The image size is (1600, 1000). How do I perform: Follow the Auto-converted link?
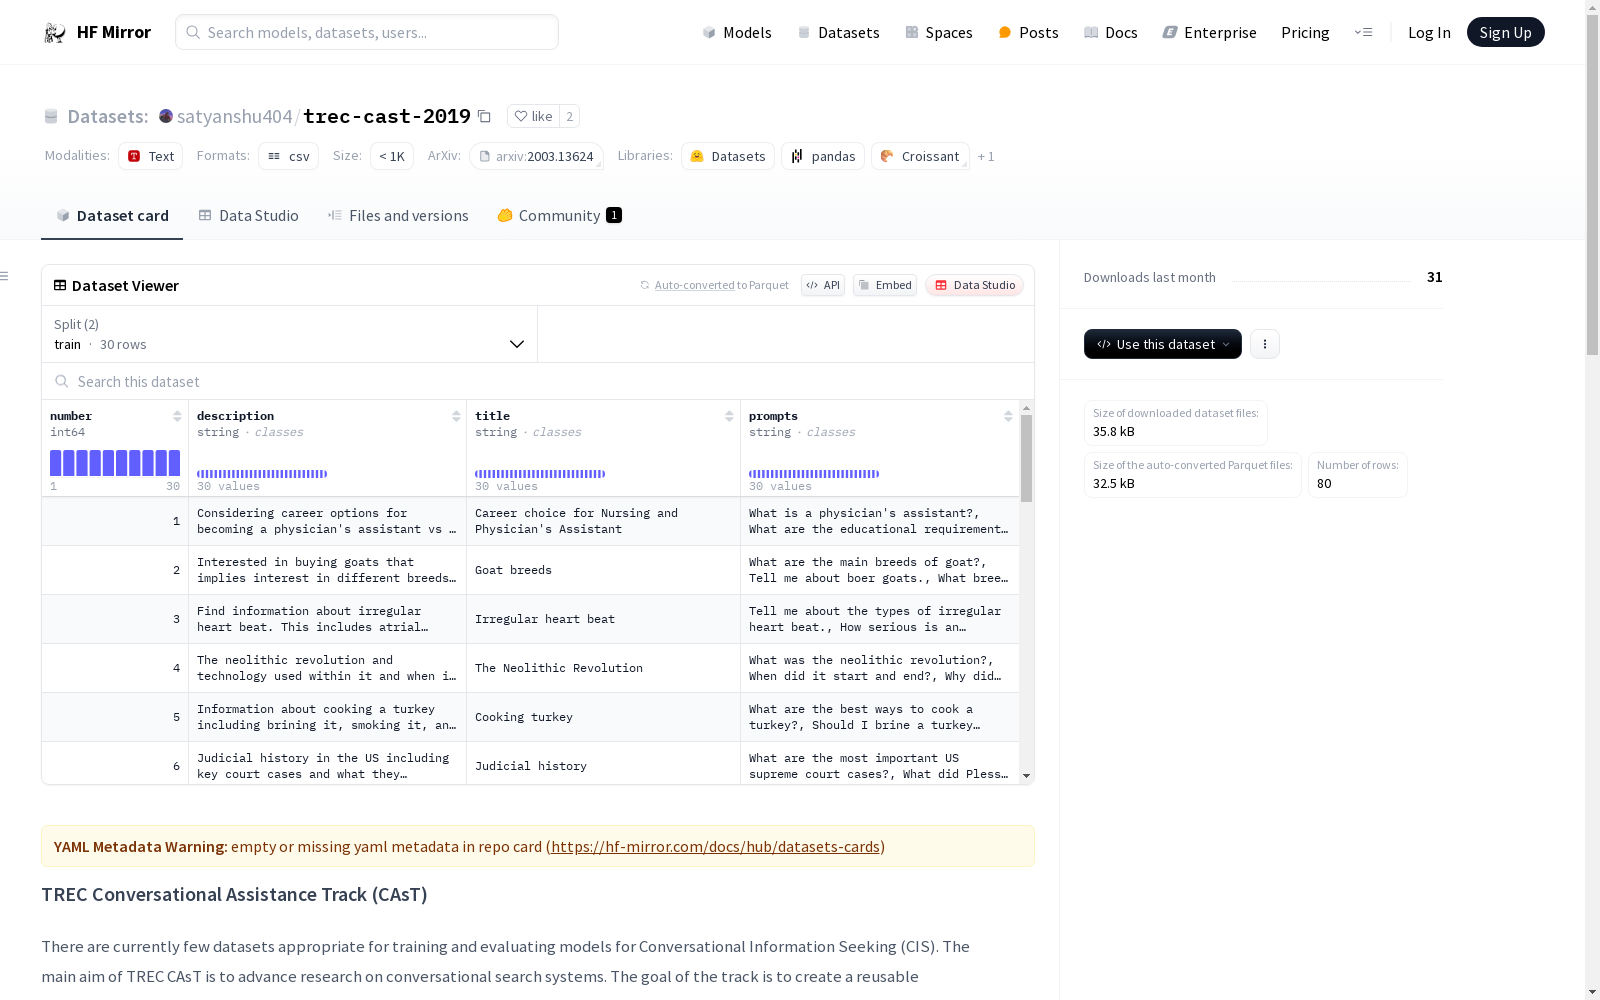point(695,285)
